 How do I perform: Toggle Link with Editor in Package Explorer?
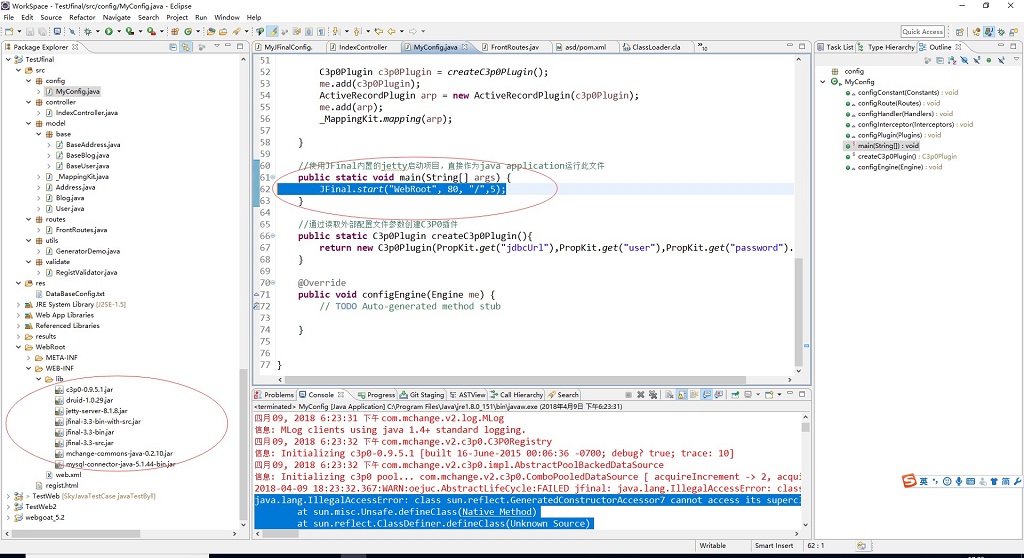coord(185,47)
